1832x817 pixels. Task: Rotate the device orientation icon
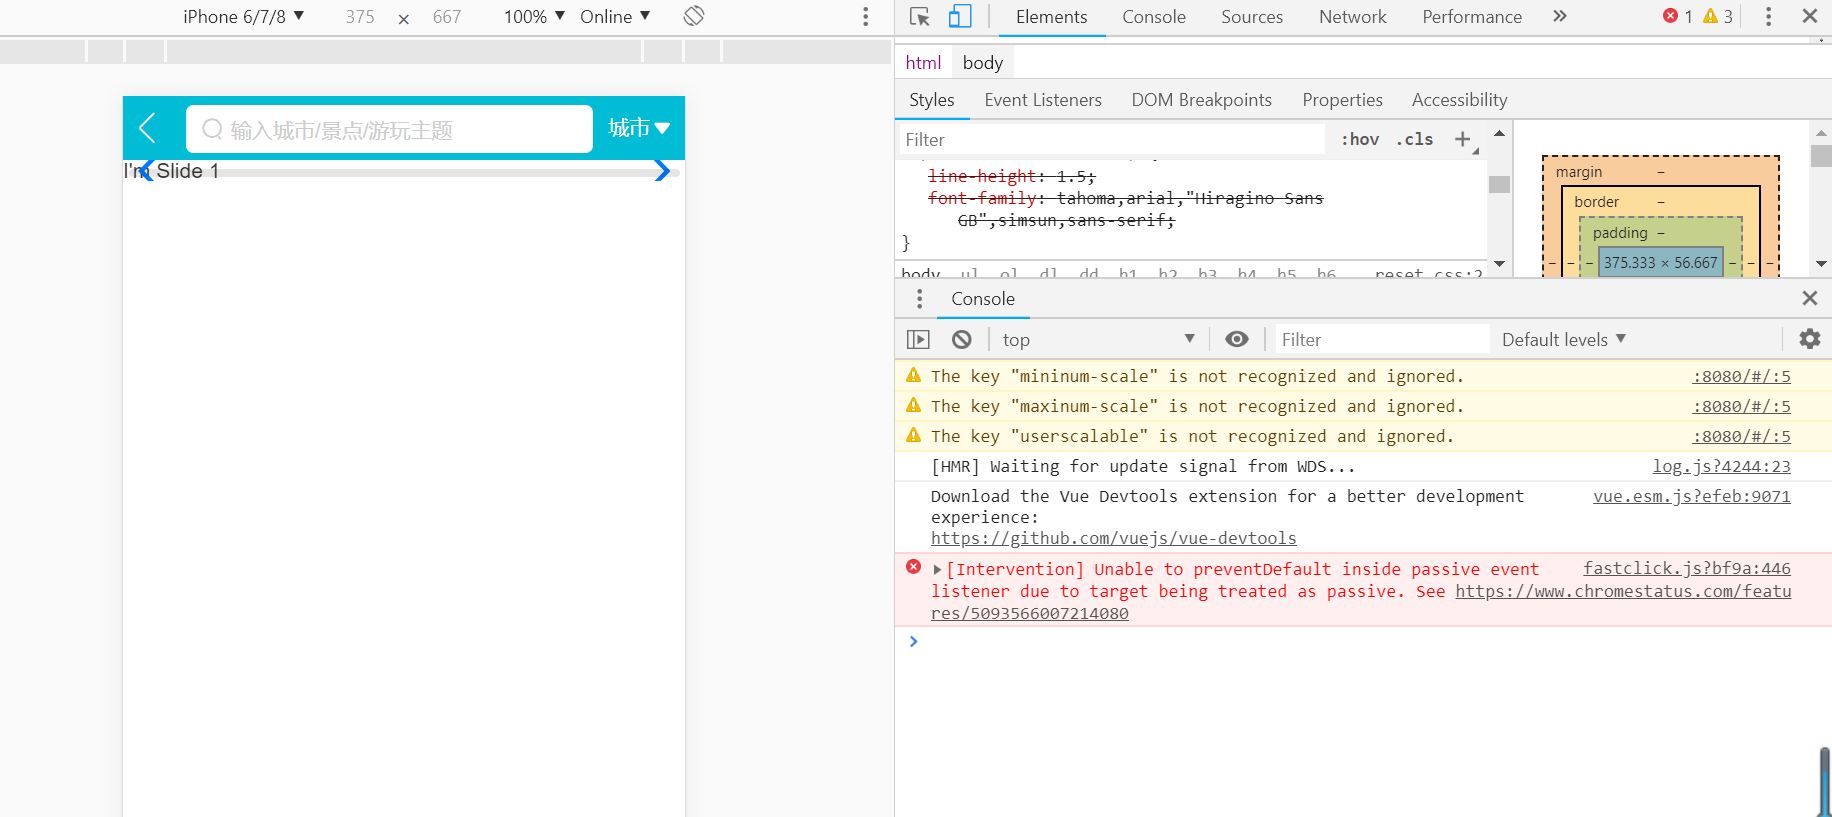pos(694,16)
